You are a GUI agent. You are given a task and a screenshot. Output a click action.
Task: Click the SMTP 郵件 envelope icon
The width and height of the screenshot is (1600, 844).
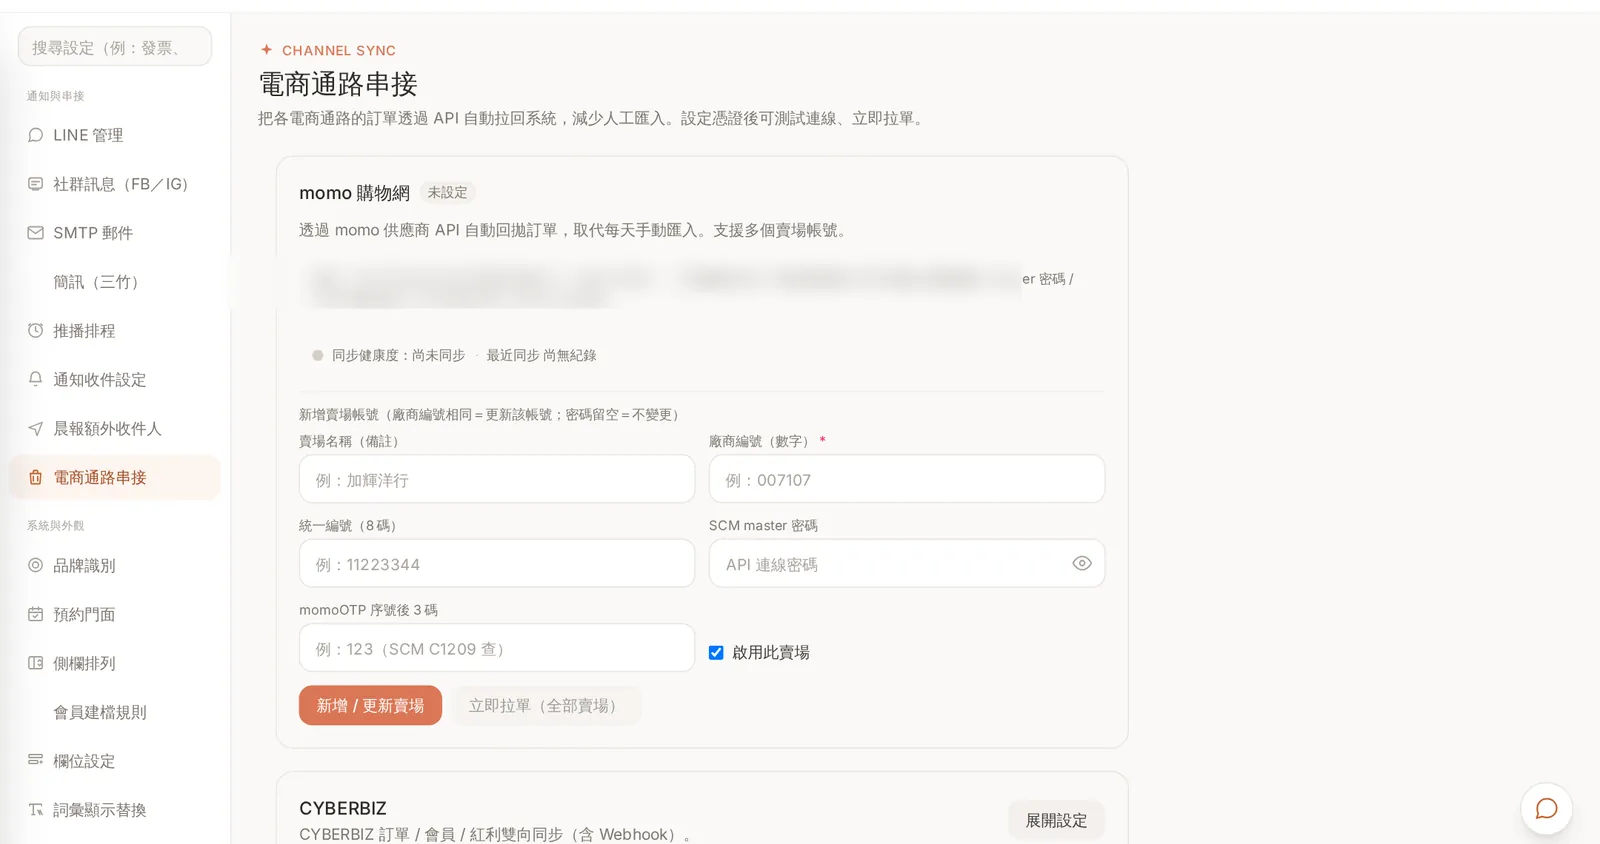tap(36, 233)
